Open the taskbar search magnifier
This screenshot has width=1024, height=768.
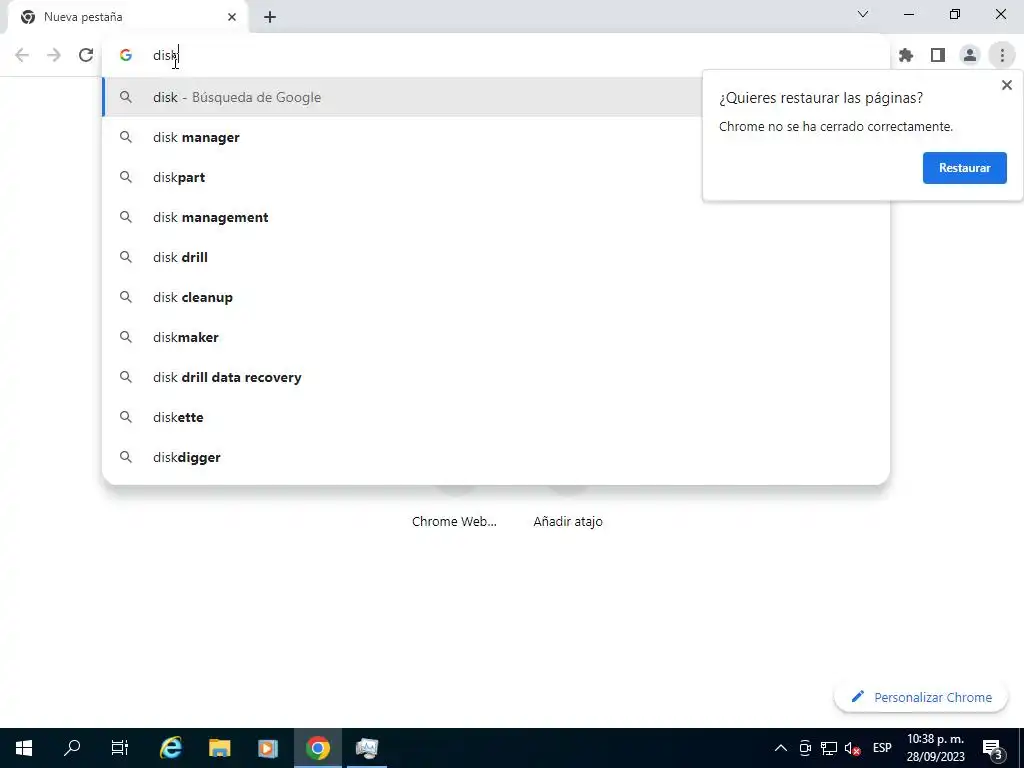pos(72,748)
